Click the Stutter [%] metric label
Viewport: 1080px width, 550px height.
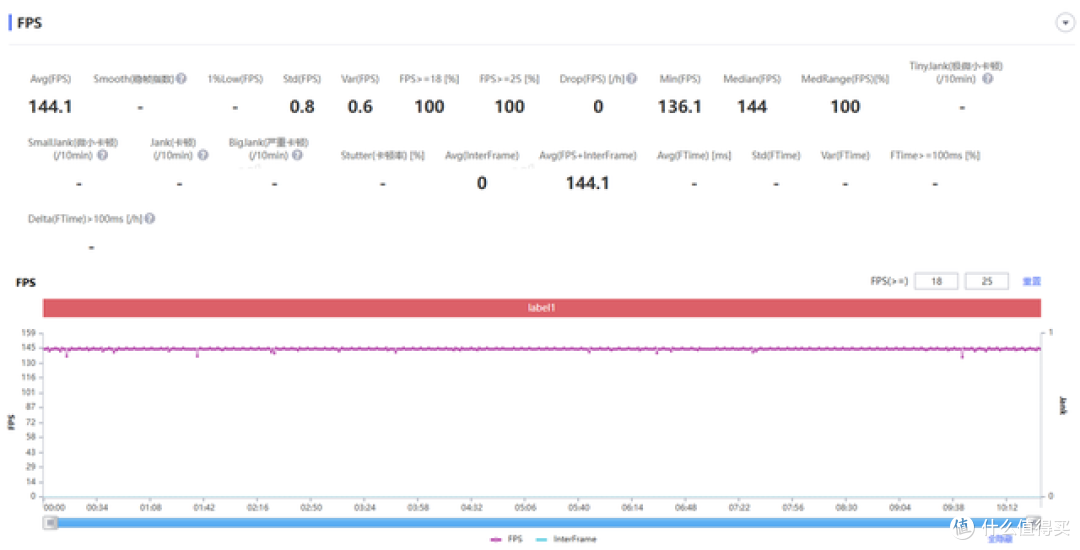click(382, 156)
